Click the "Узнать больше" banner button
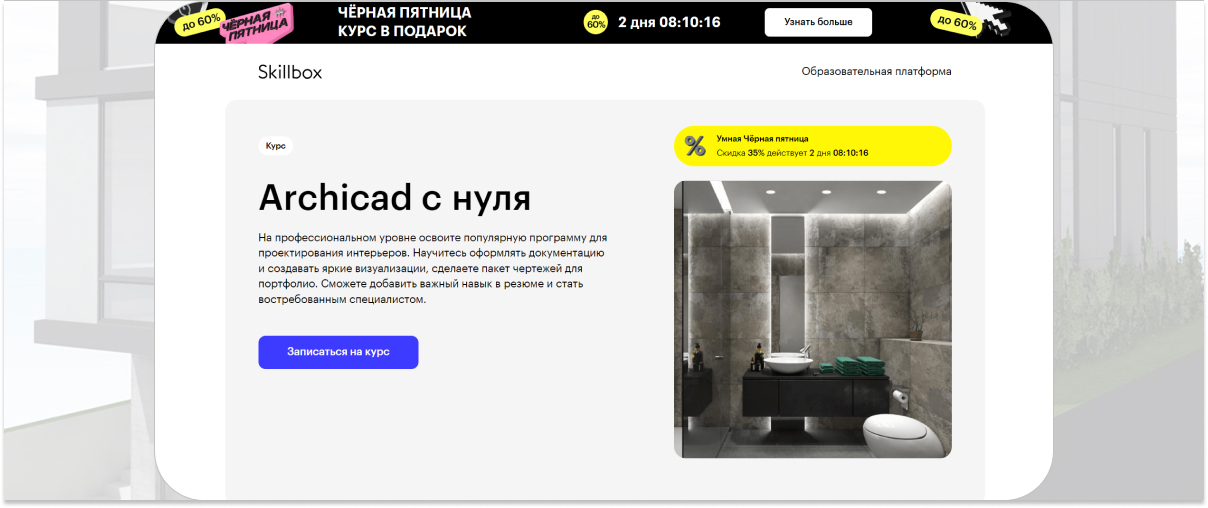 (818, 22)
